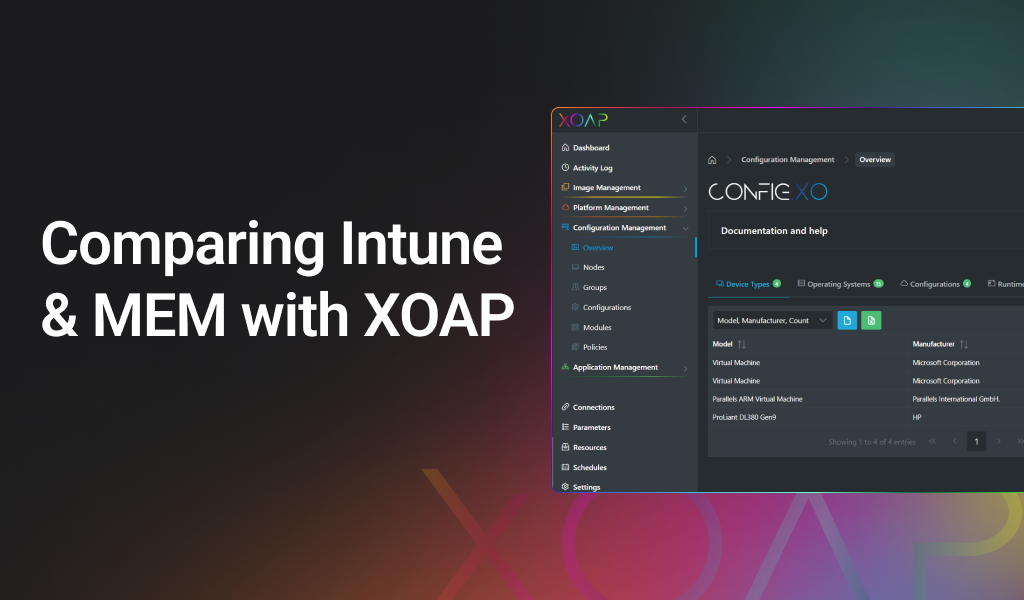Click the Application Management icon

point(566,367)
